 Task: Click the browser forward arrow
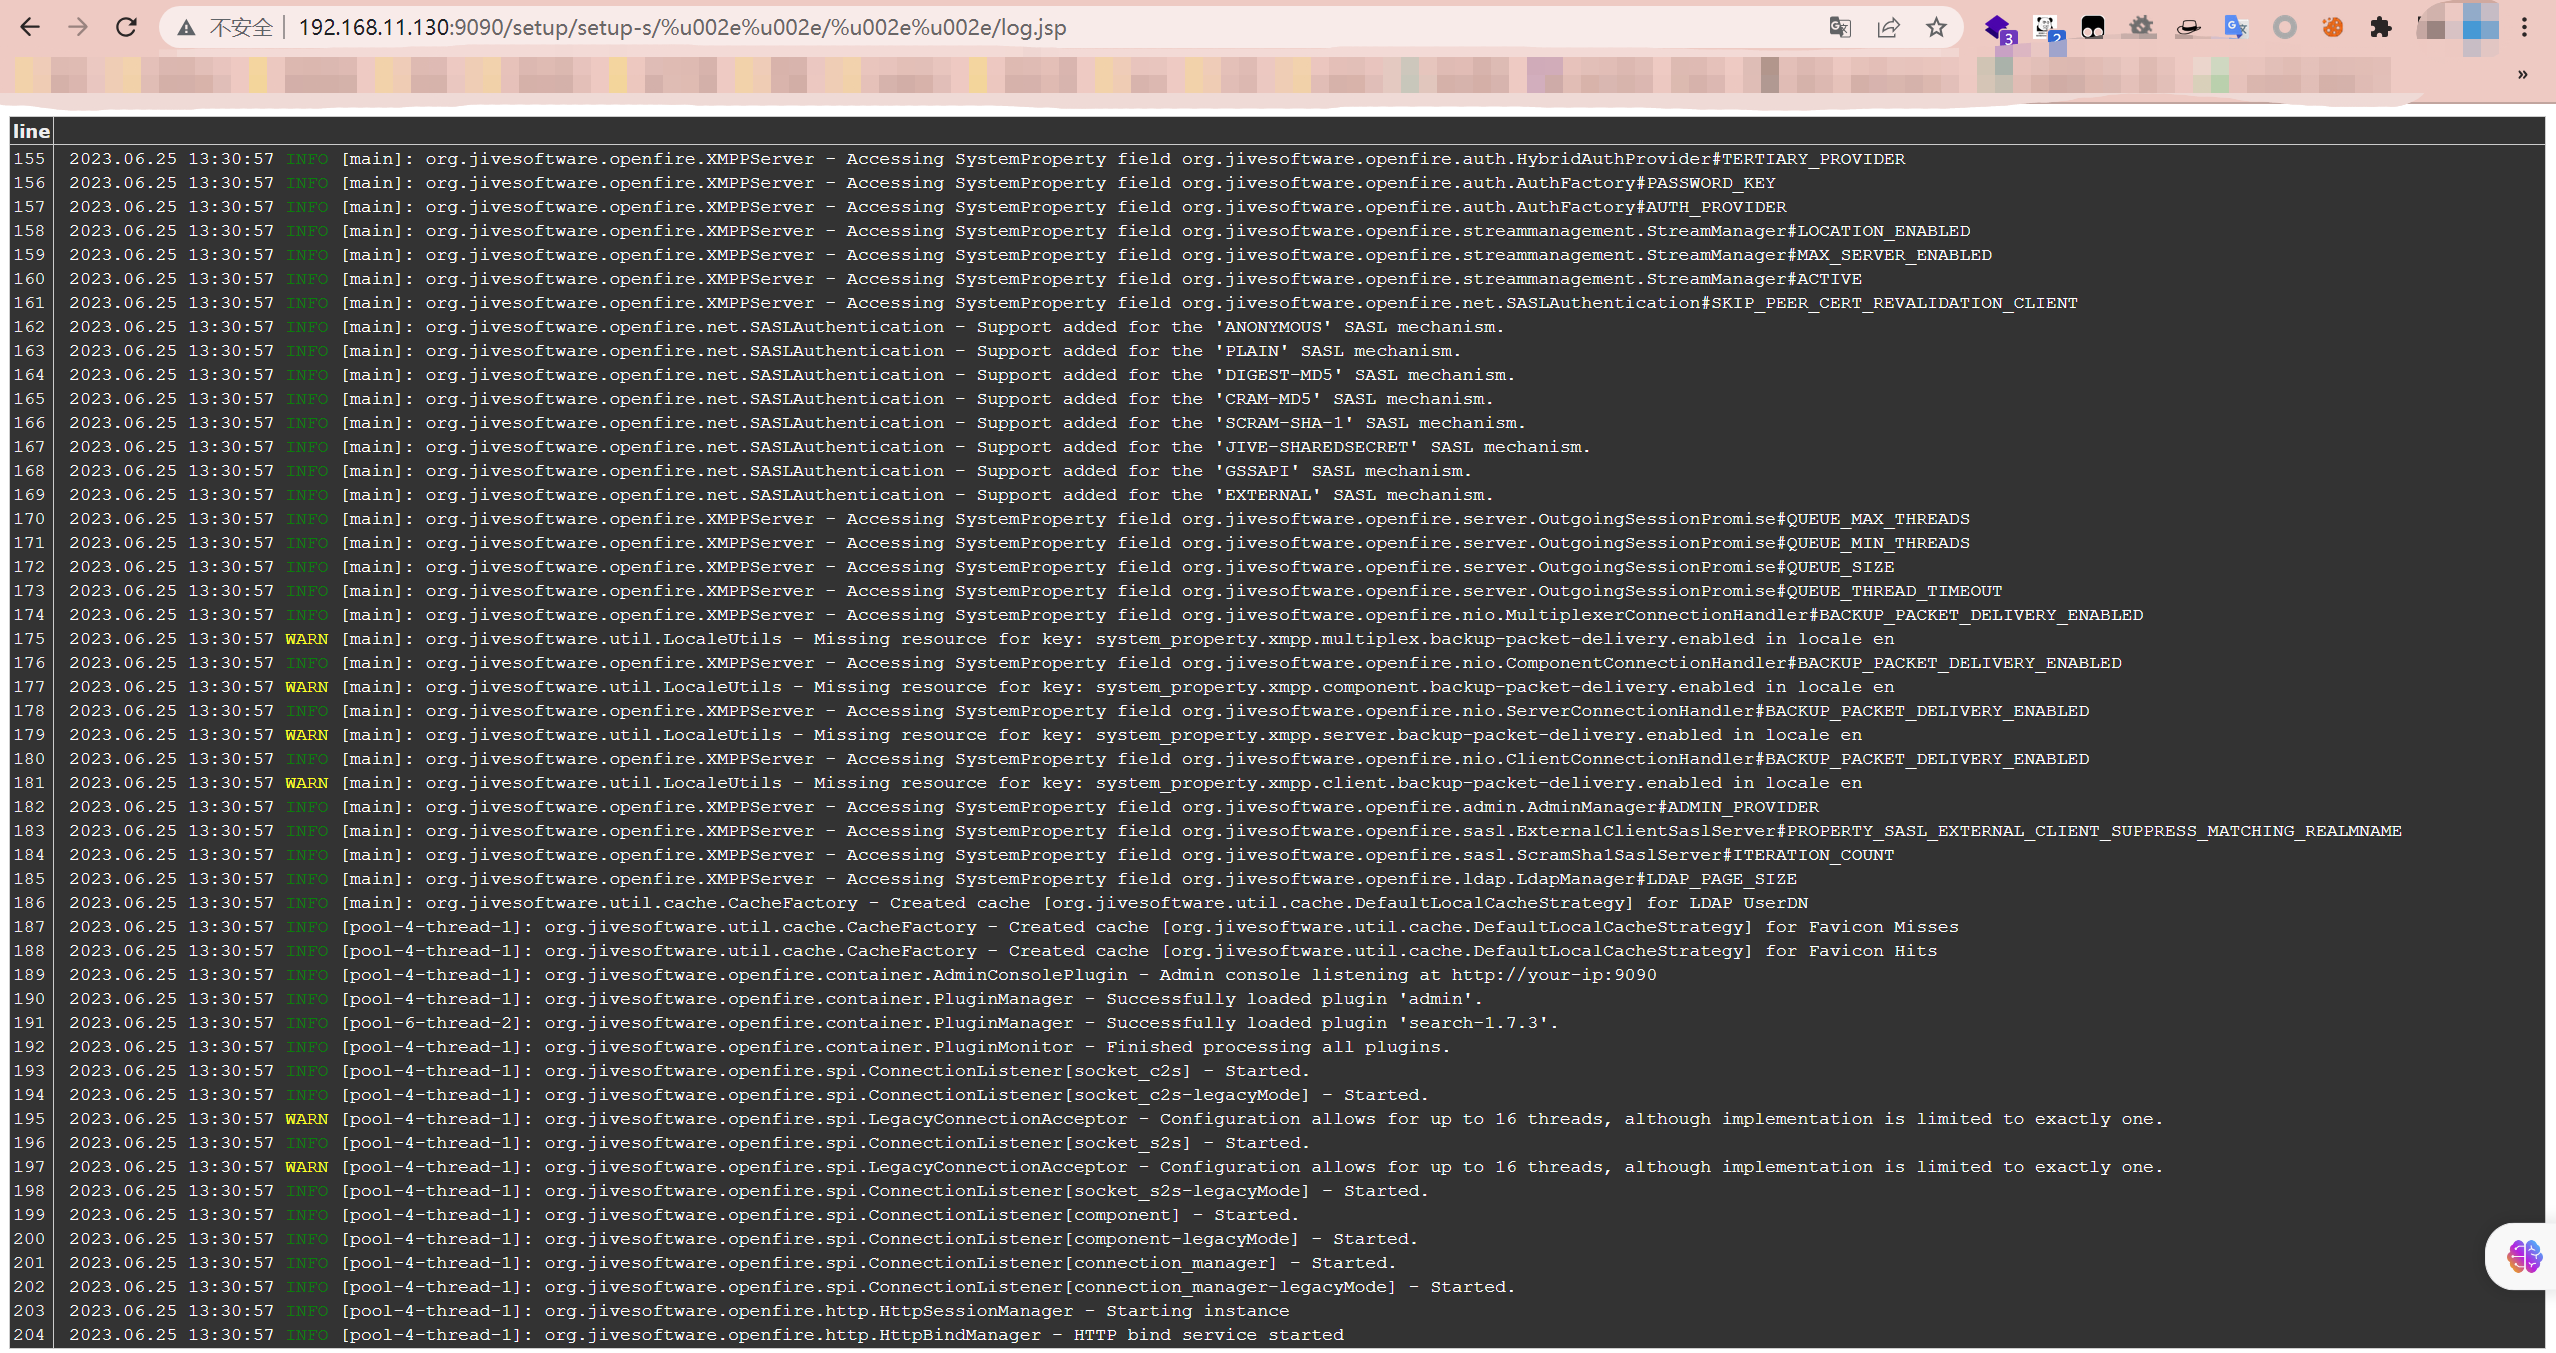point(78,27)
